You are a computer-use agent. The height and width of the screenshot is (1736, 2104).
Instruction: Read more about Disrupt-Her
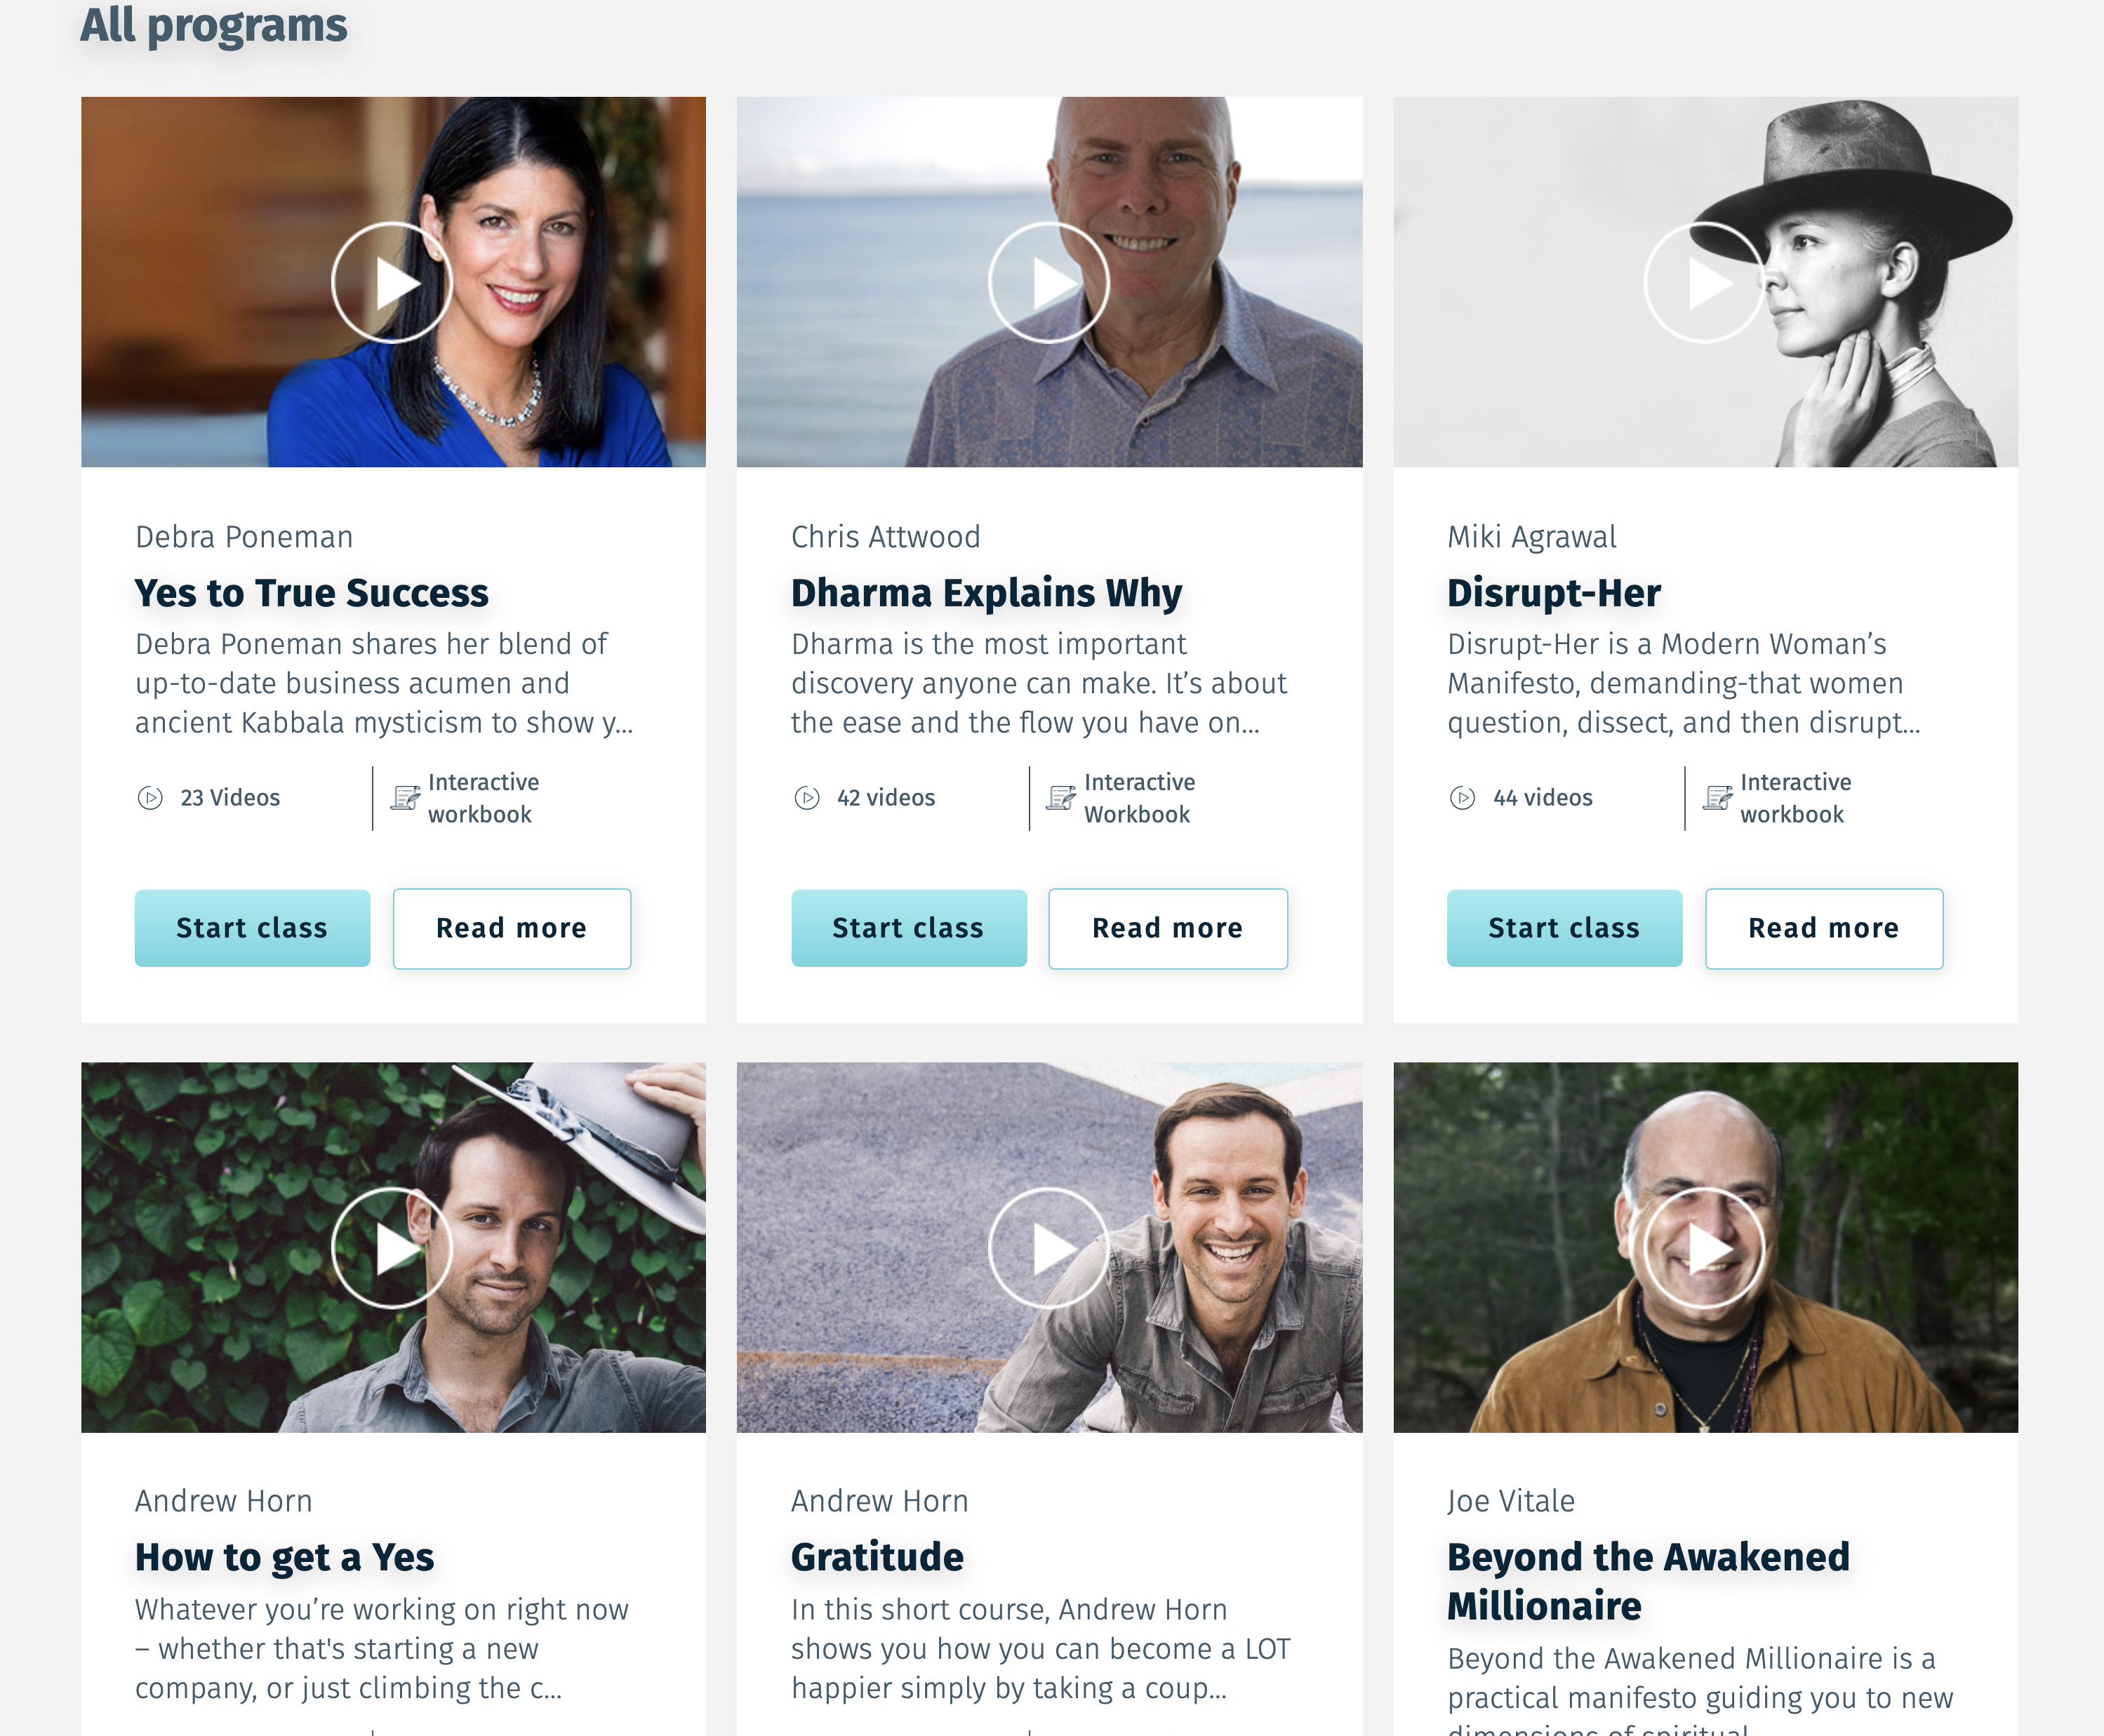tap(1824, 928)
